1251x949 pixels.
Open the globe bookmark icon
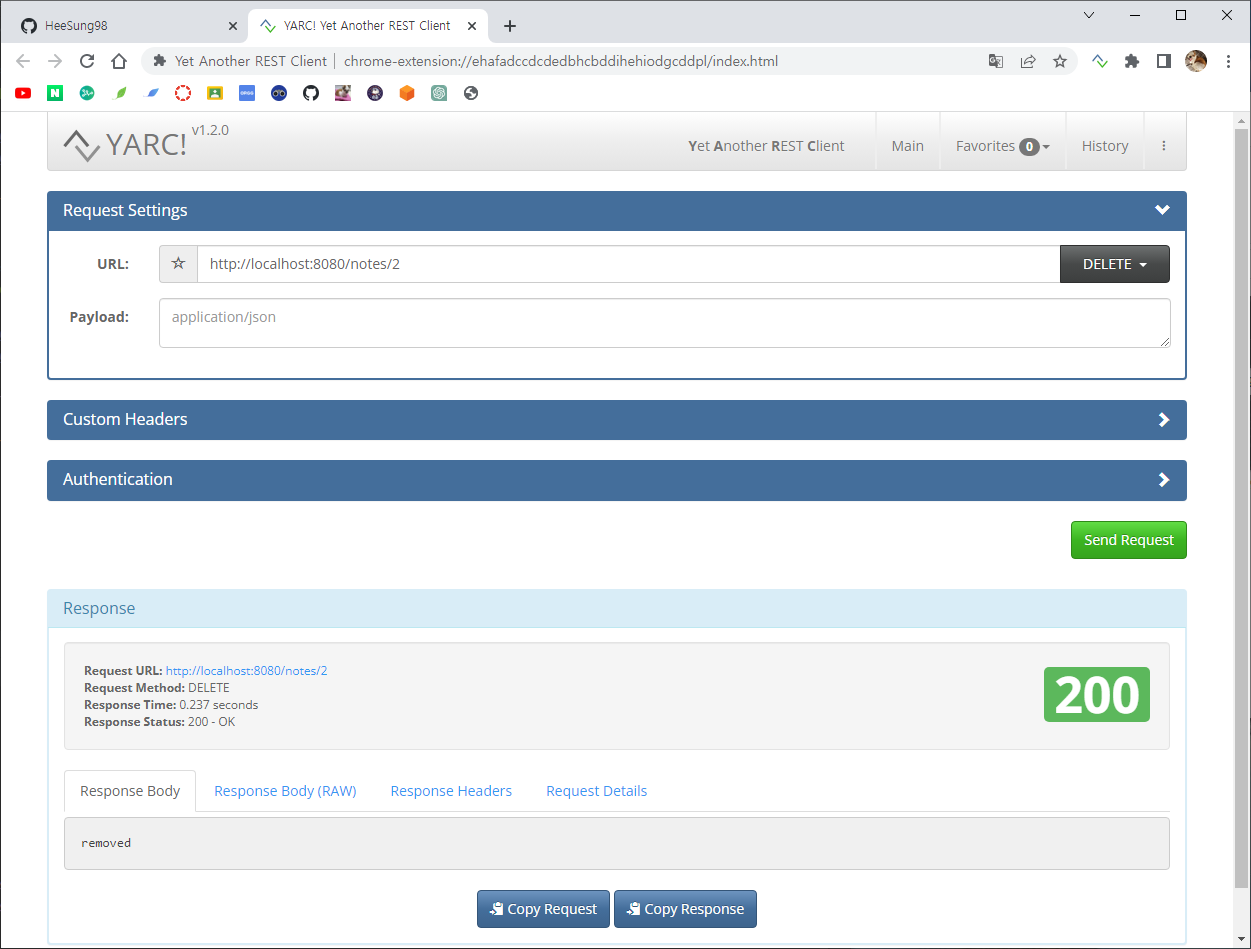[x=471, y=93]
